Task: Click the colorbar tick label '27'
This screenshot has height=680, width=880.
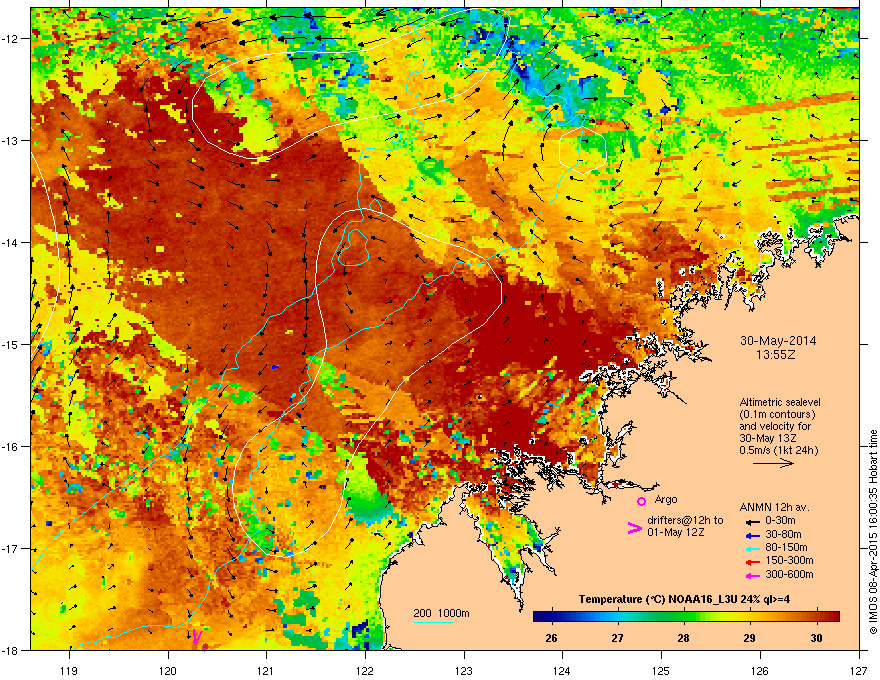Action: pos(617,638)
